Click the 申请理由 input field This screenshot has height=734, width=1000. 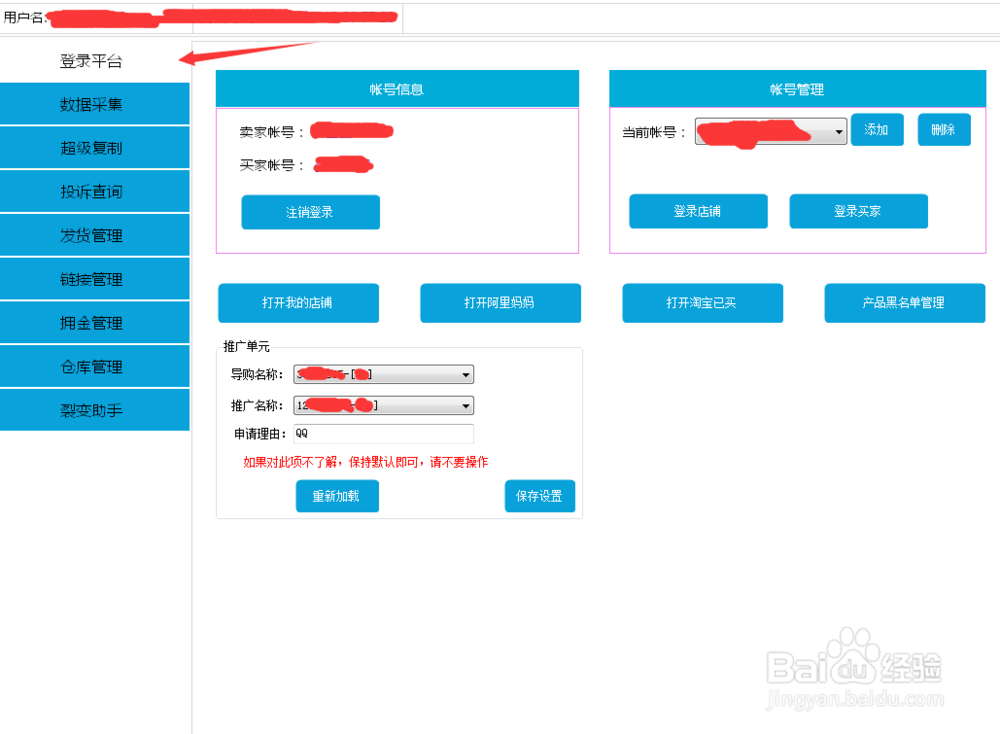[383, 433]
